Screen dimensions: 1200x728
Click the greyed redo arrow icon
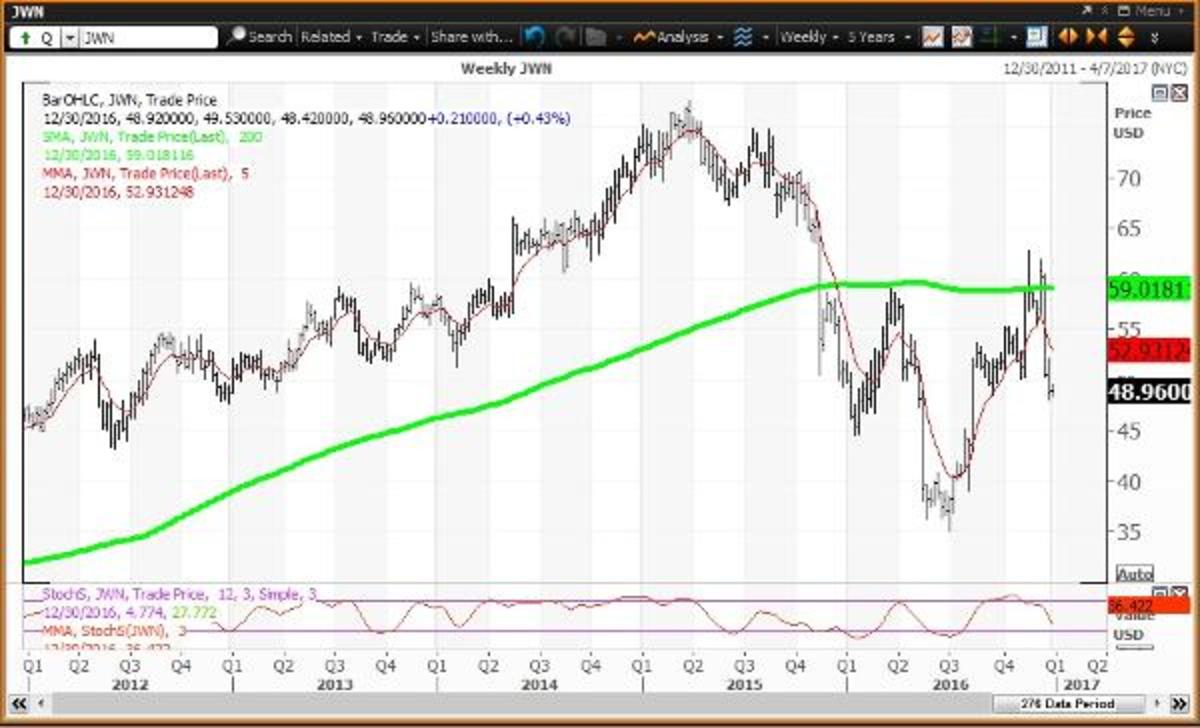pos(565,37)
